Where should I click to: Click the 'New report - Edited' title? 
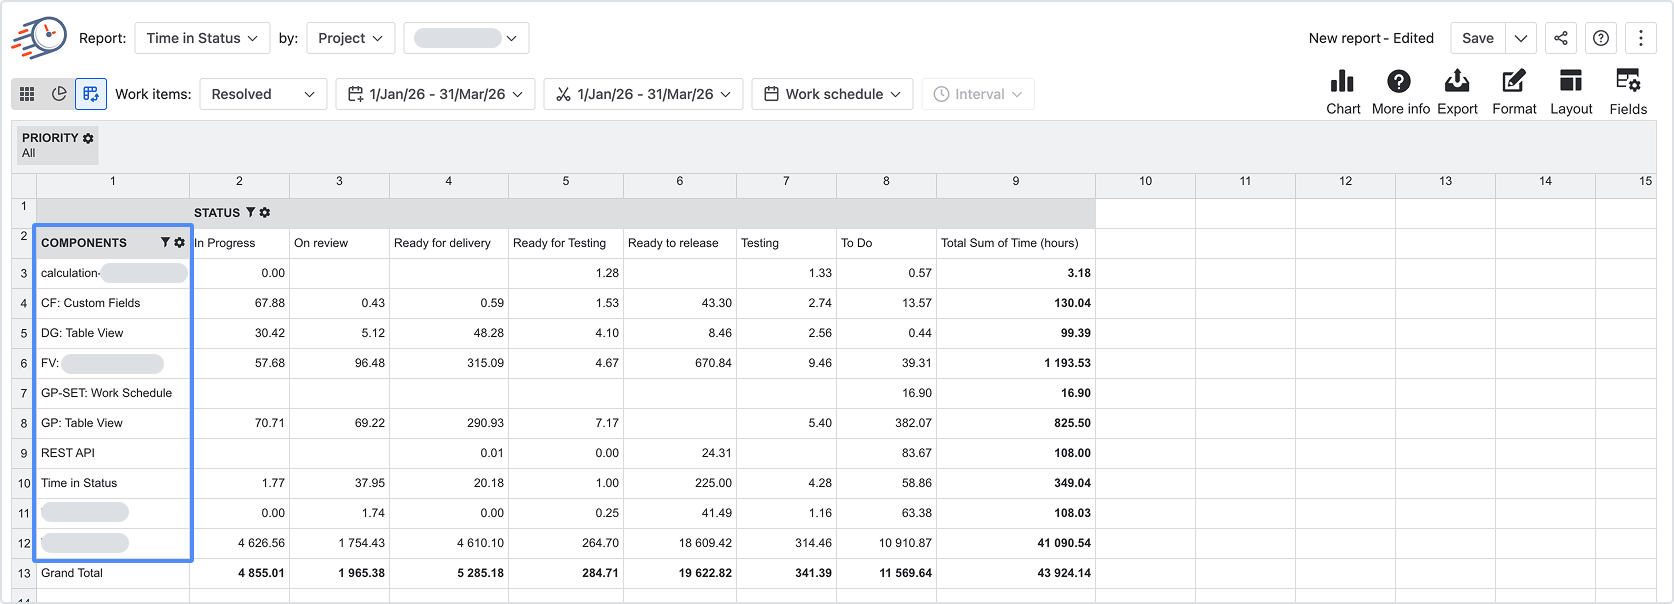click(1371, 38)
